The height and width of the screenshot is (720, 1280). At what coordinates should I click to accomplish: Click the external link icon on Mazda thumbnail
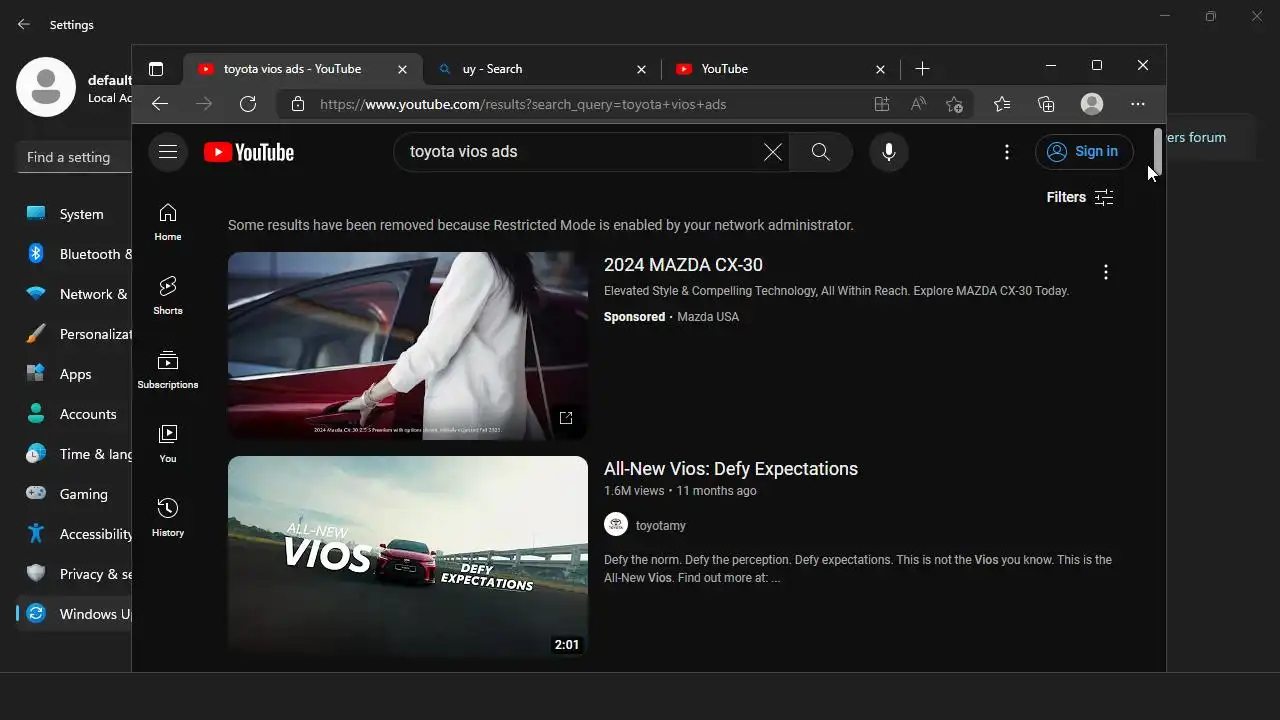(566, 418)
